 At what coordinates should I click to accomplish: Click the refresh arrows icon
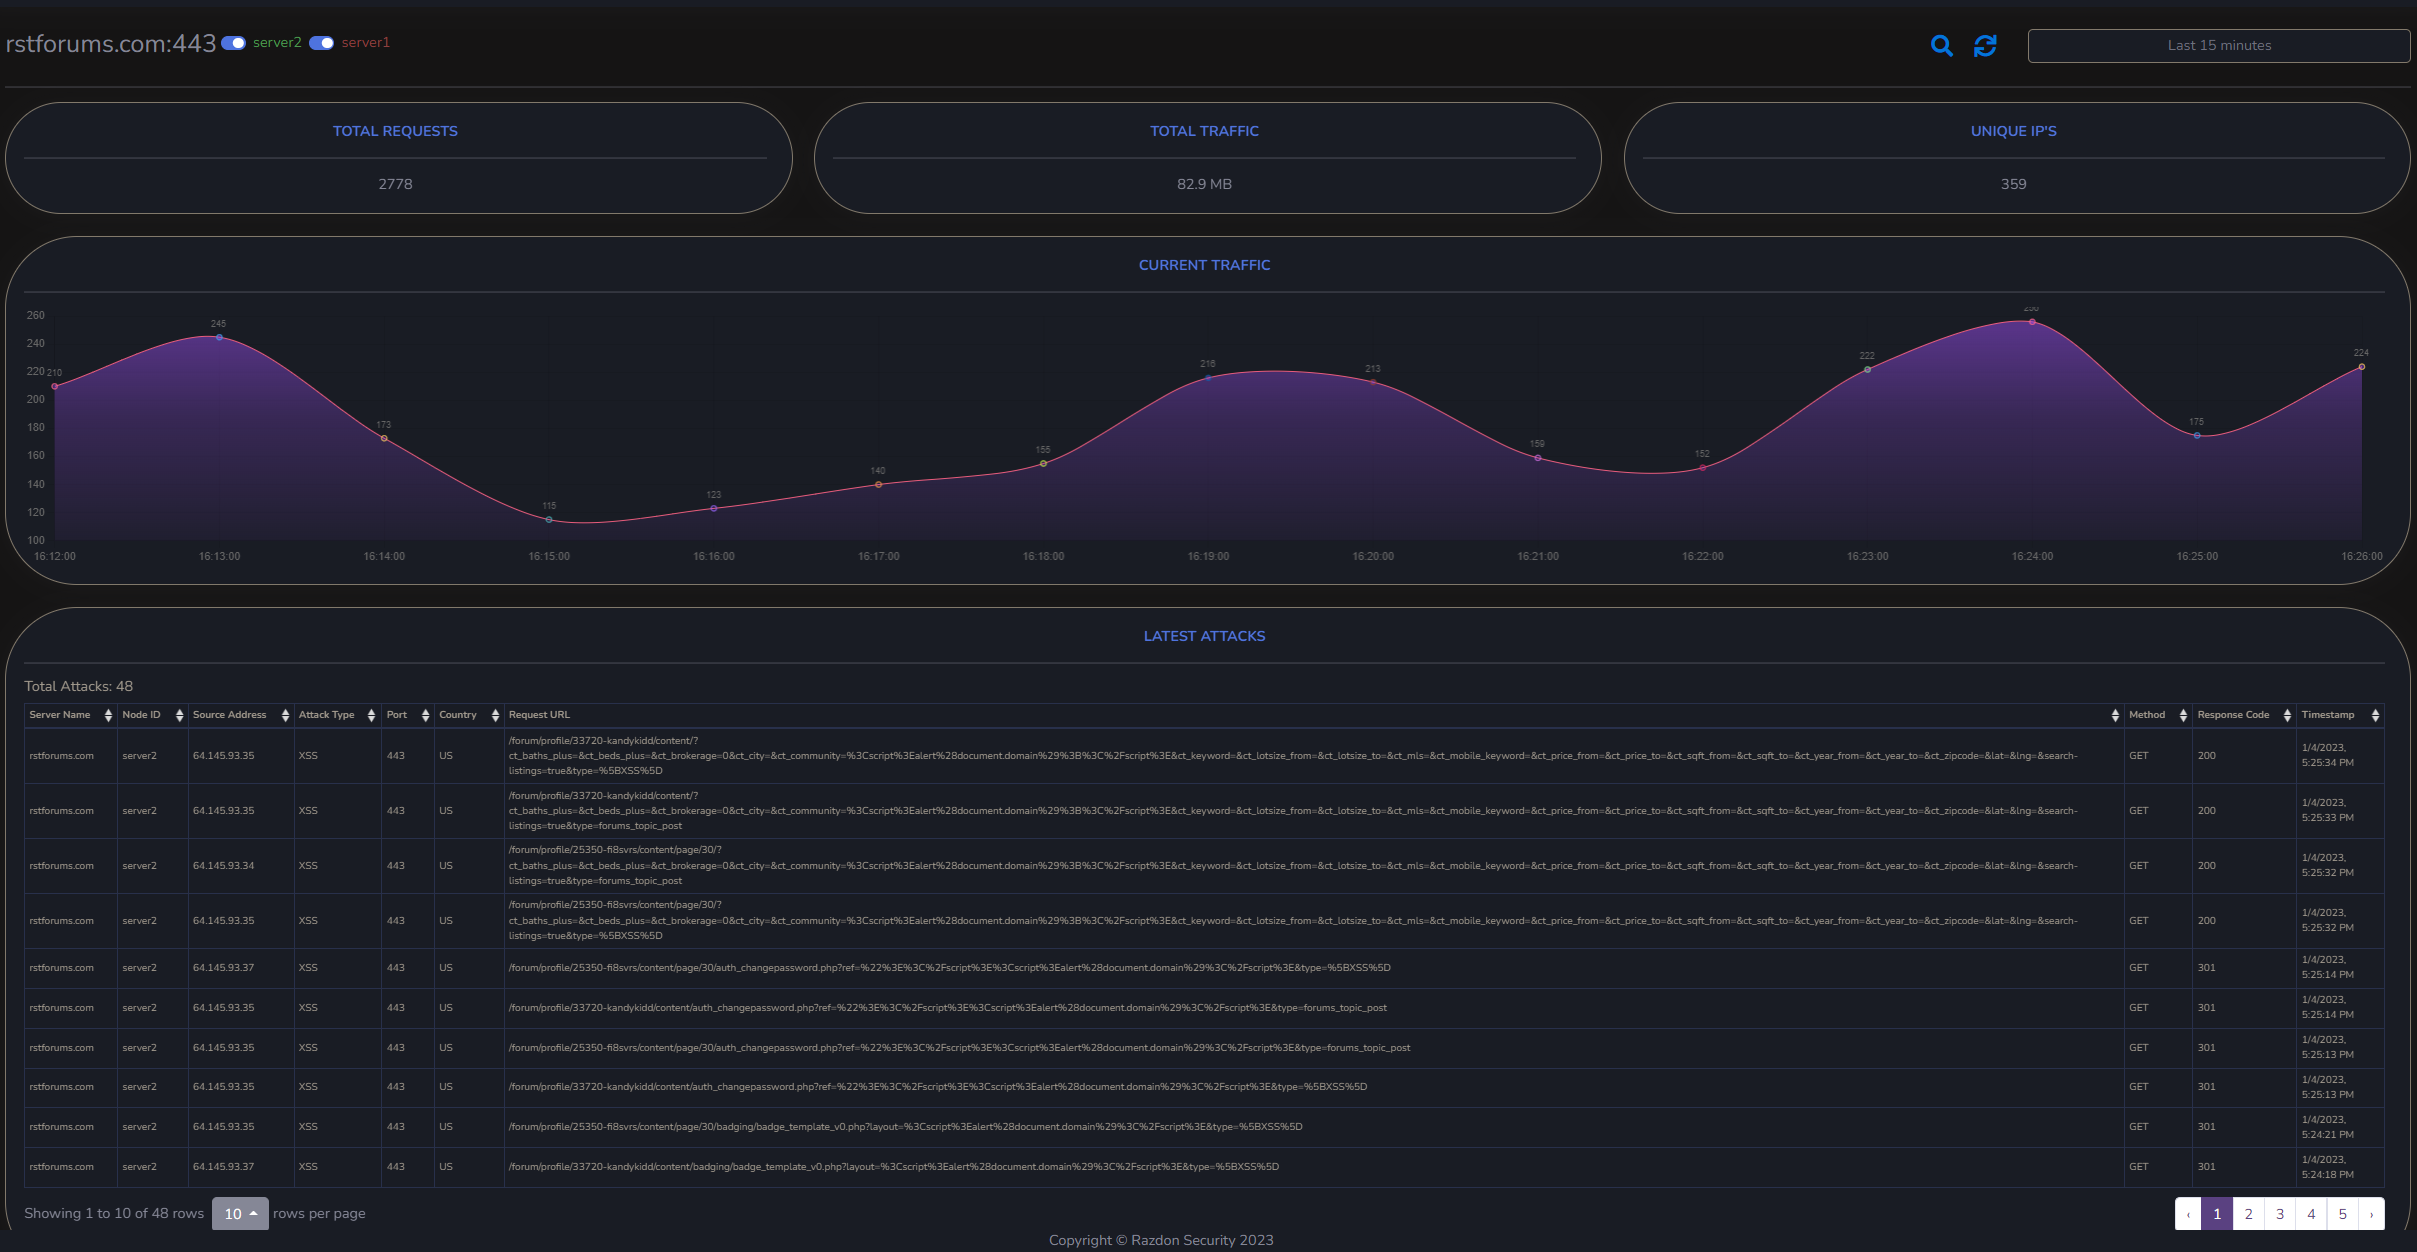[1985, 46]
